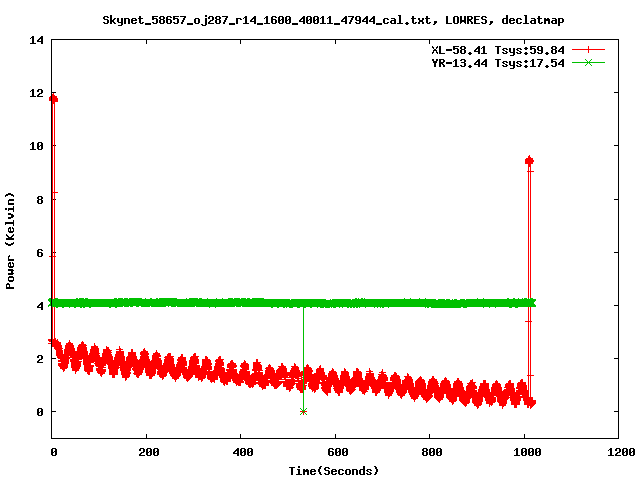Screen dimensions: 640x480
Task: Click the Time(Seconds) axis label
Action: click(334, 471)
